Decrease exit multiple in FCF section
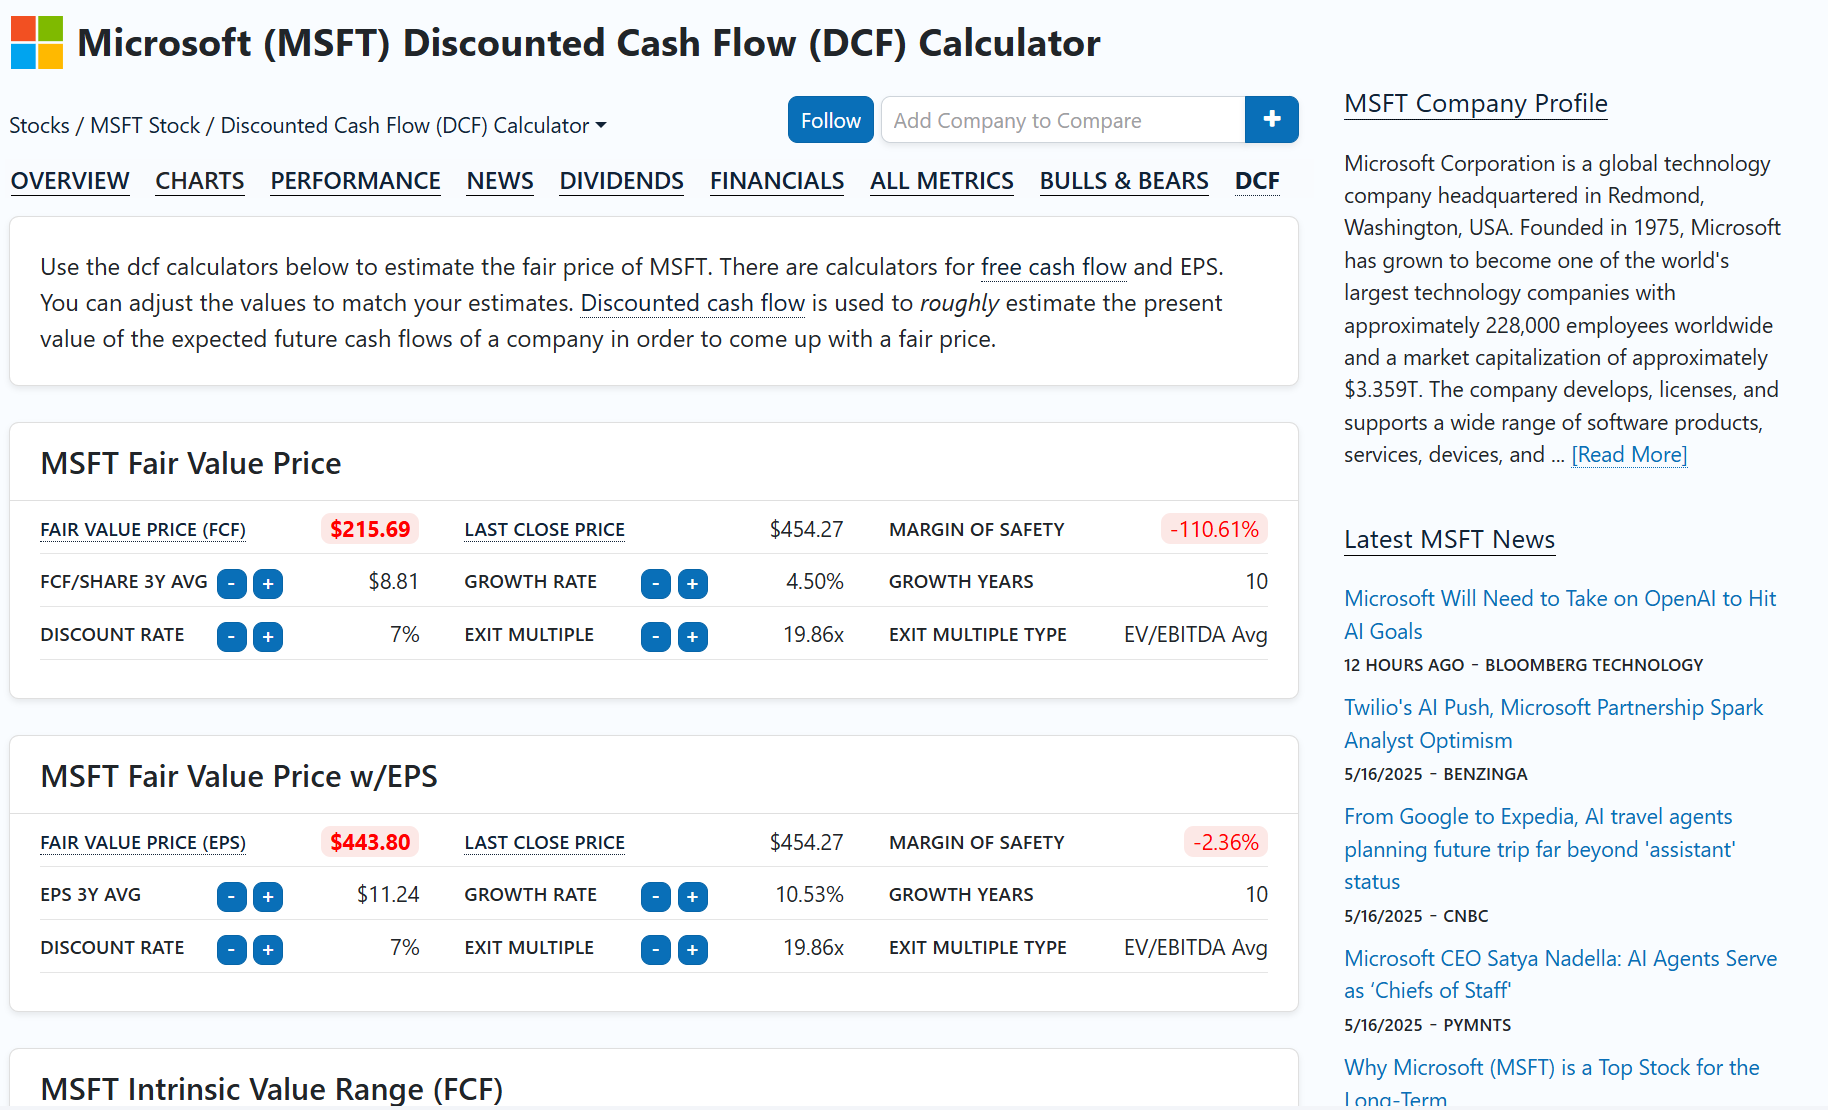This screenshot has width=1828, height=1110. (656, 637)
